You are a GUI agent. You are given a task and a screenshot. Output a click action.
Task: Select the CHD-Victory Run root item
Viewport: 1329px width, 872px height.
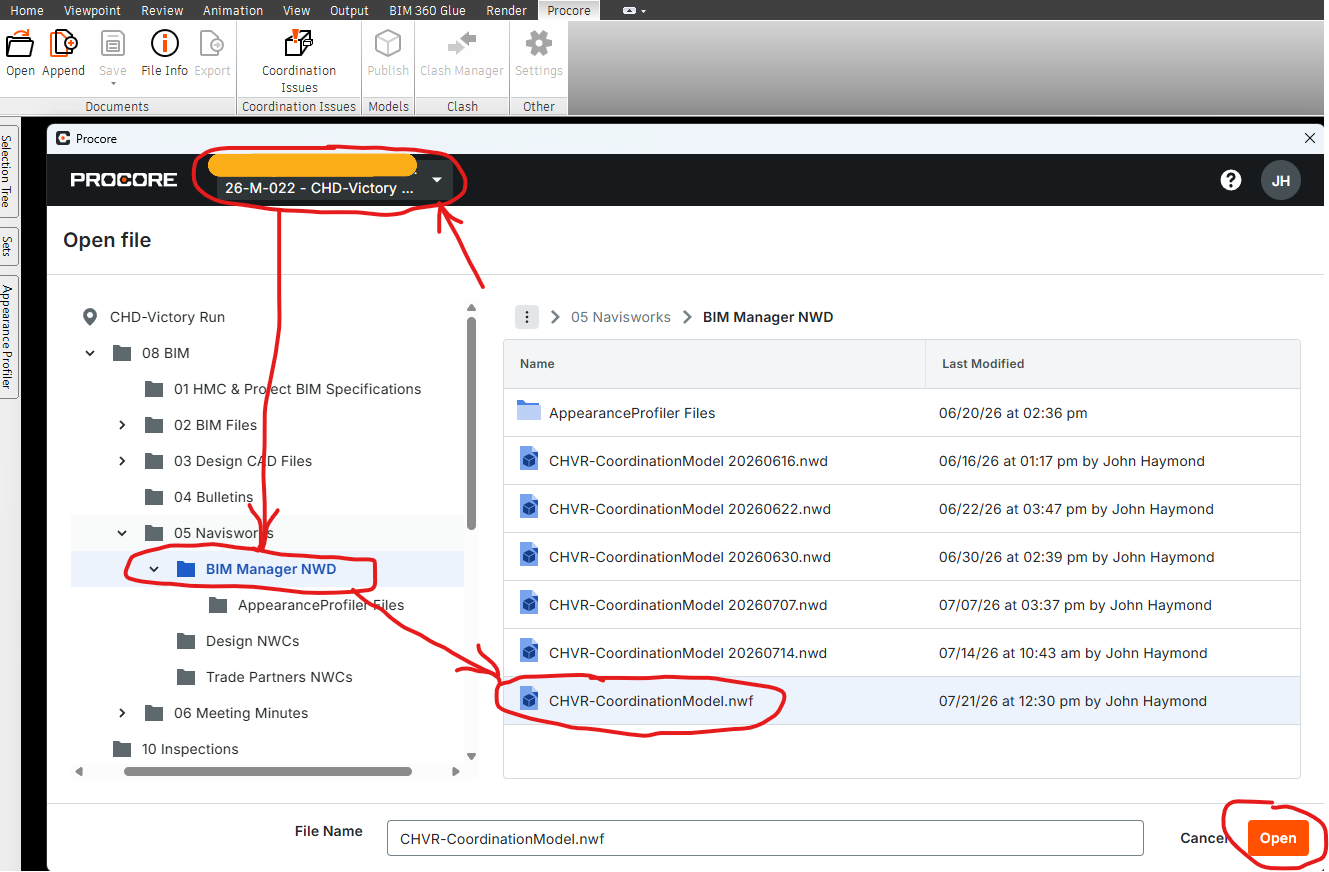167,317
